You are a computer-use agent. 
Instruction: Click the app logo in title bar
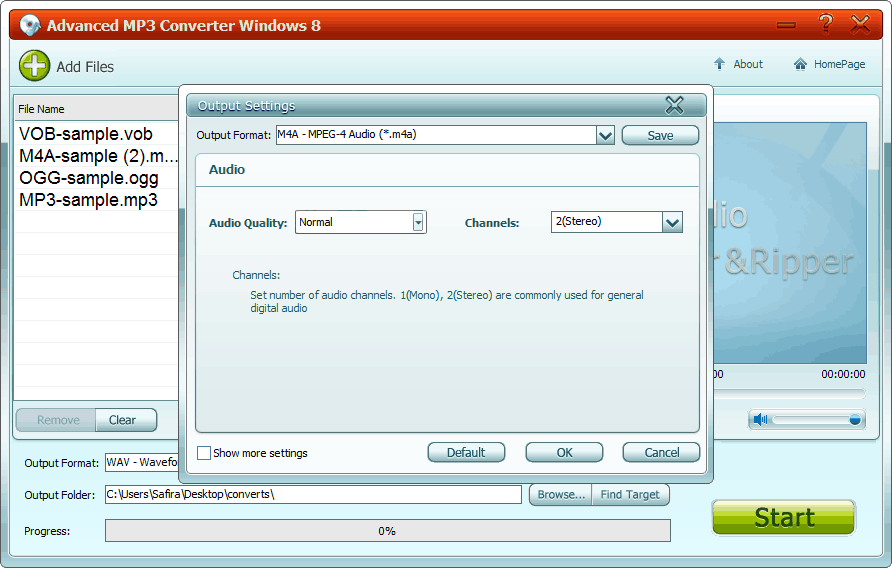30,25
